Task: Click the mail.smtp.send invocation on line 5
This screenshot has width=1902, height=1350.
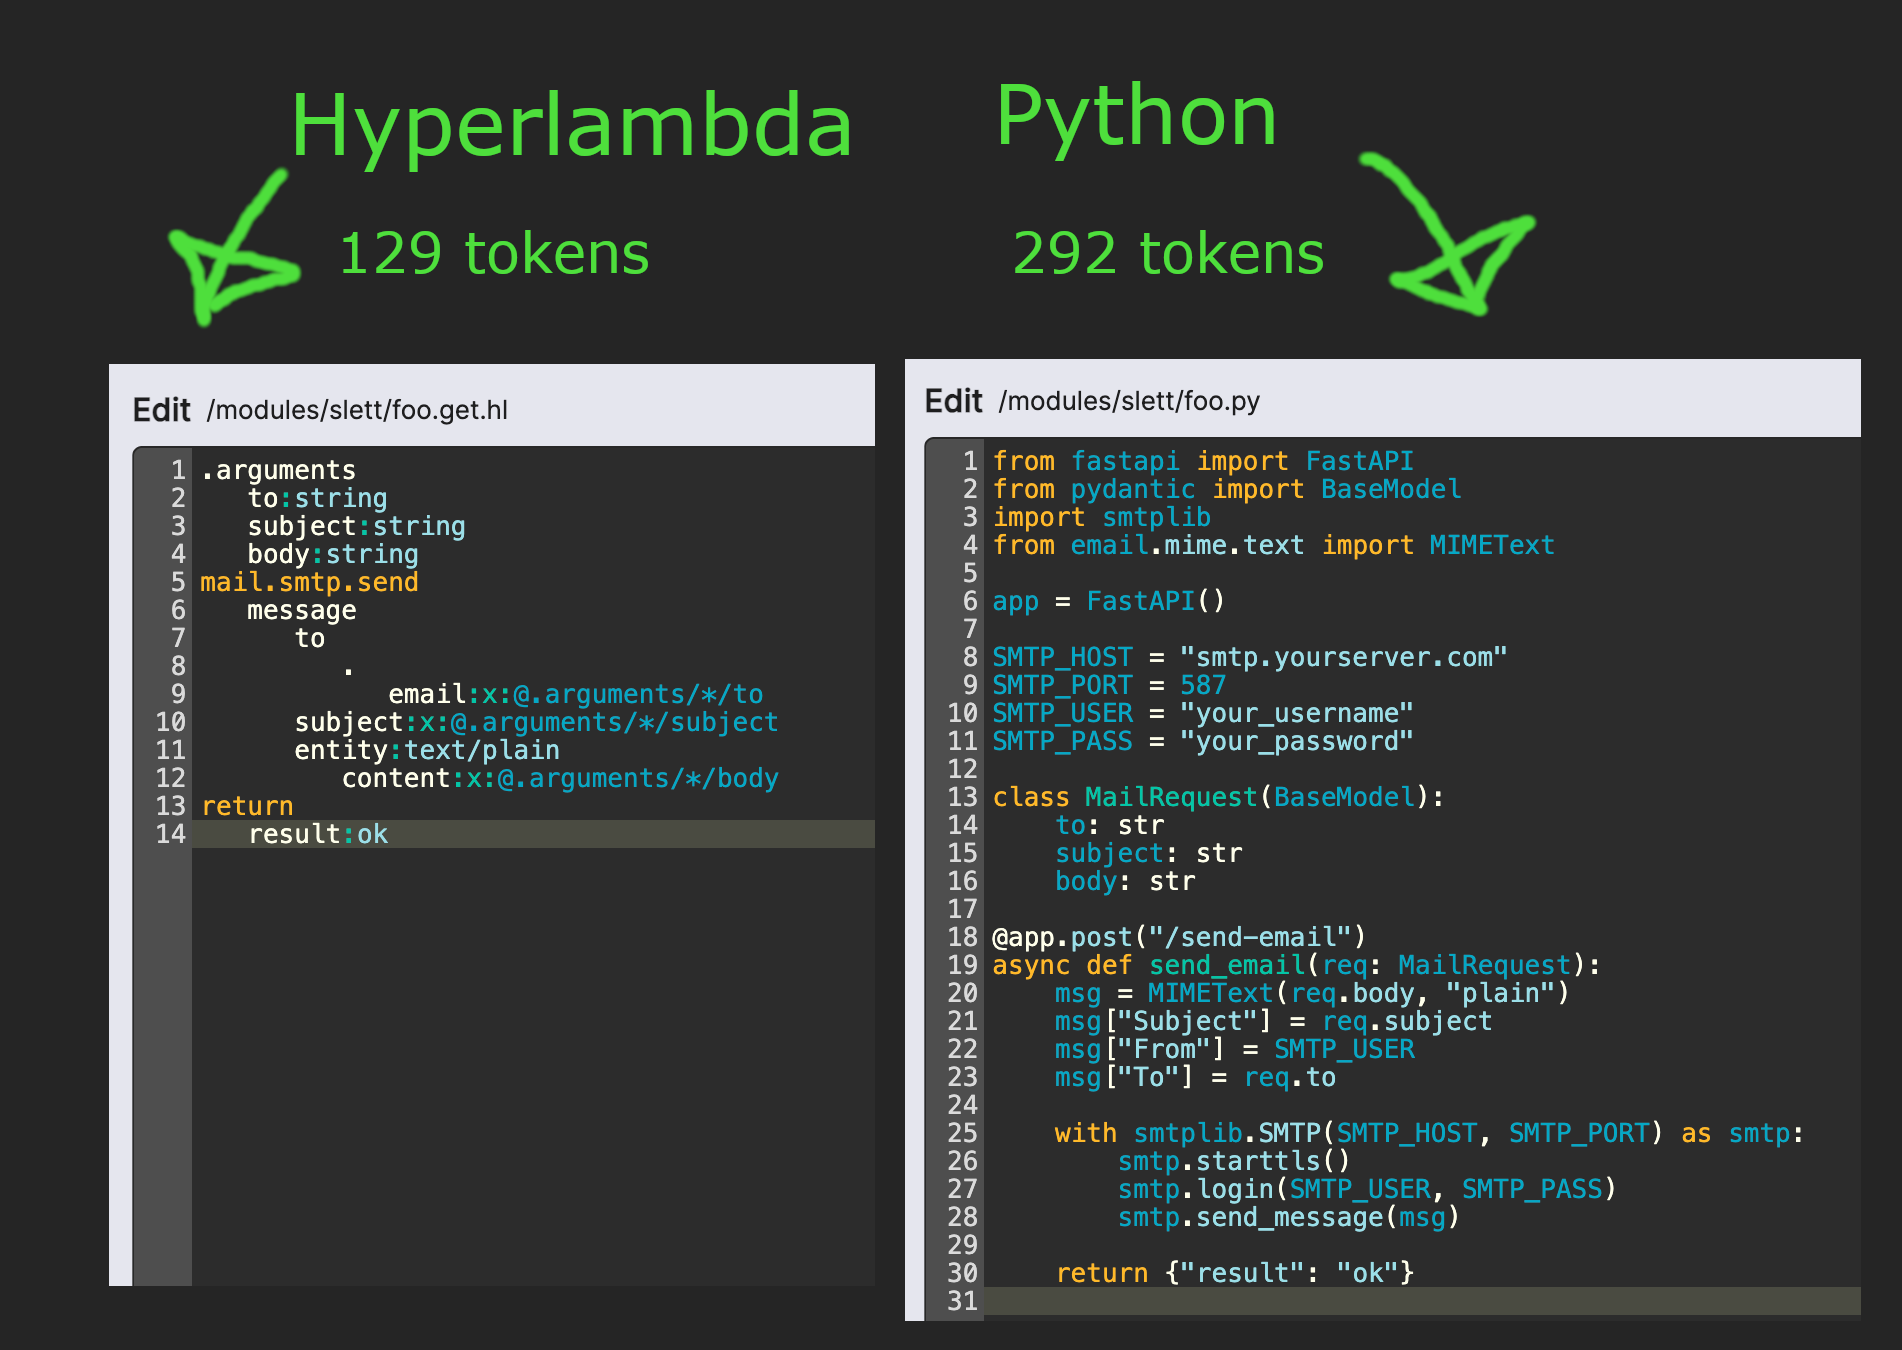Action: pos(310,582)
